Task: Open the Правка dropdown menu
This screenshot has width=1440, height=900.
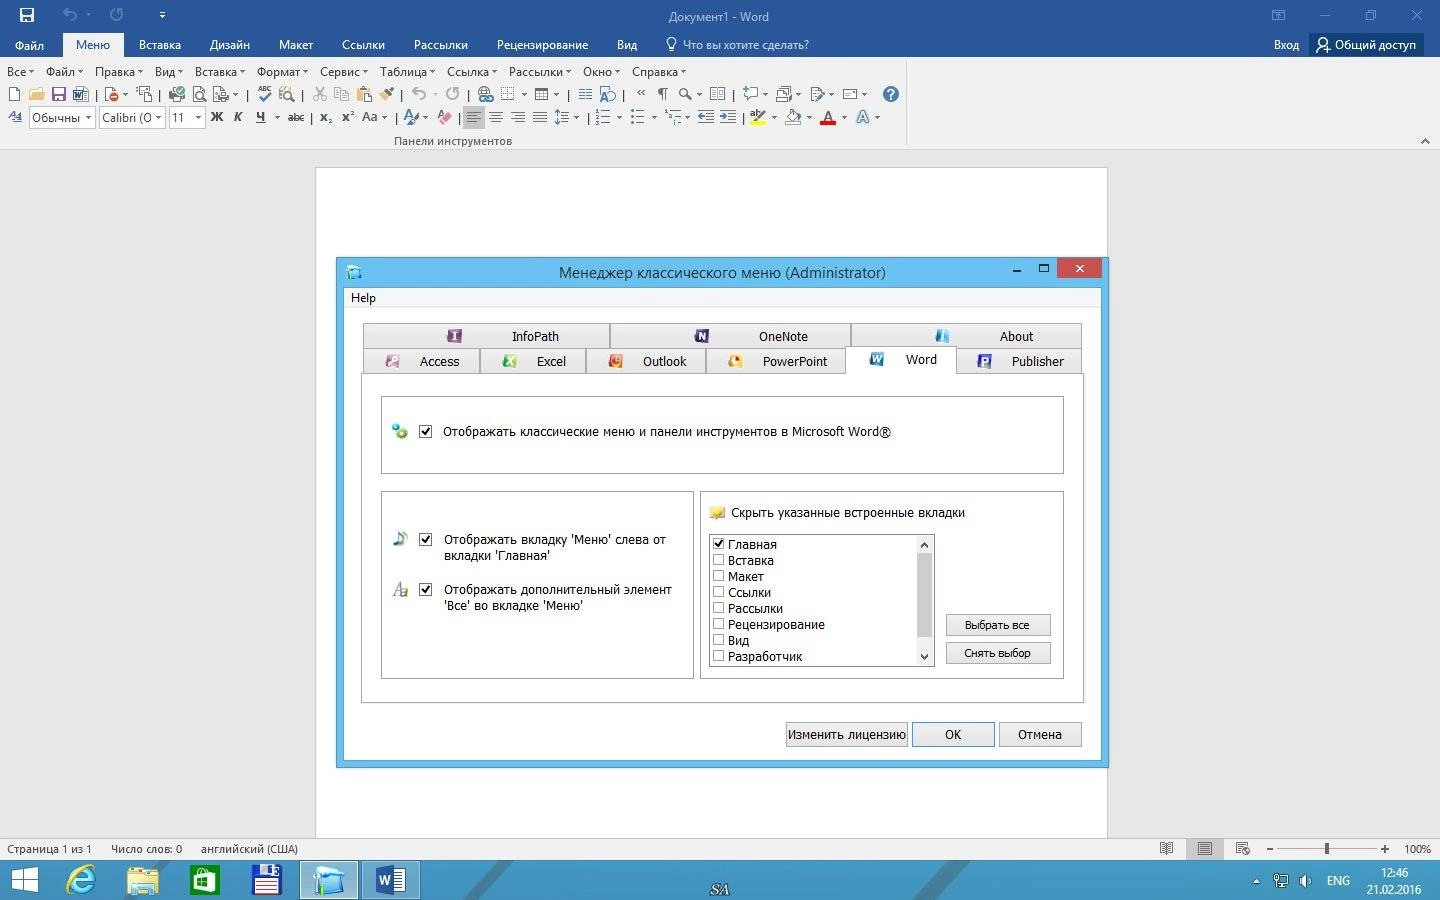Action: pos(118,72)
